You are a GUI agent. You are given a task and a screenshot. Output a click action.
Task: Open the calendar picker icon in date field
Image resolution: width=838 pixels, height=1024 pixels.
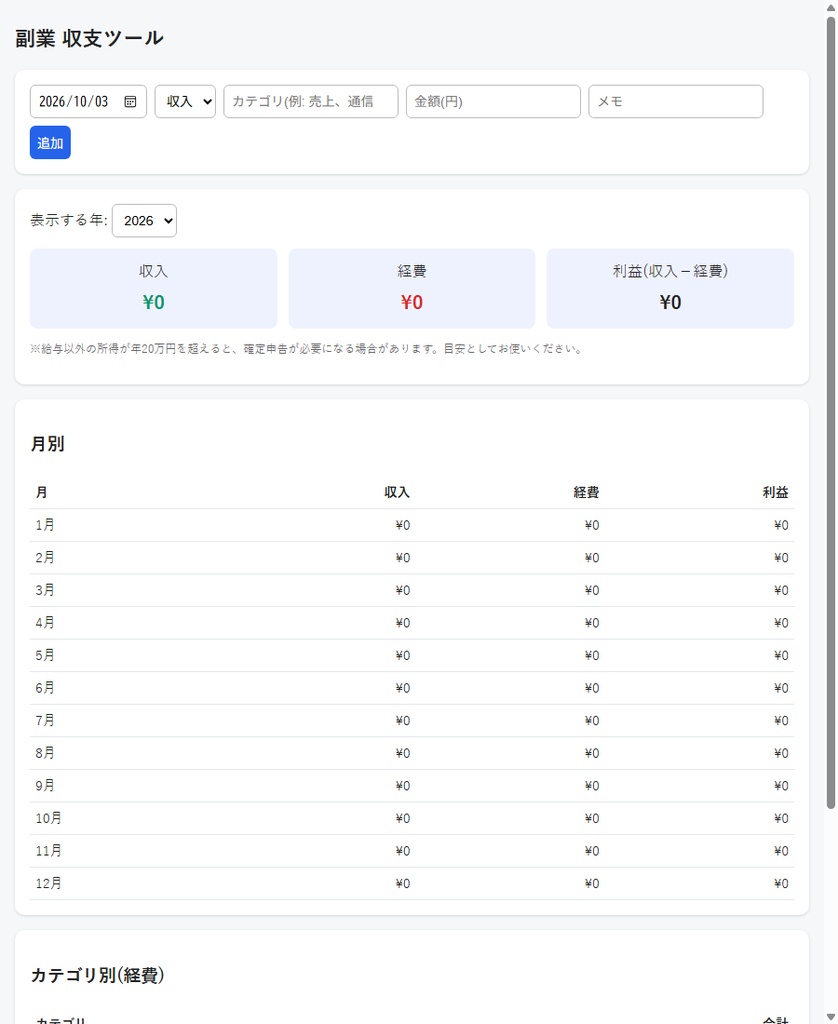tap(130, 101)
